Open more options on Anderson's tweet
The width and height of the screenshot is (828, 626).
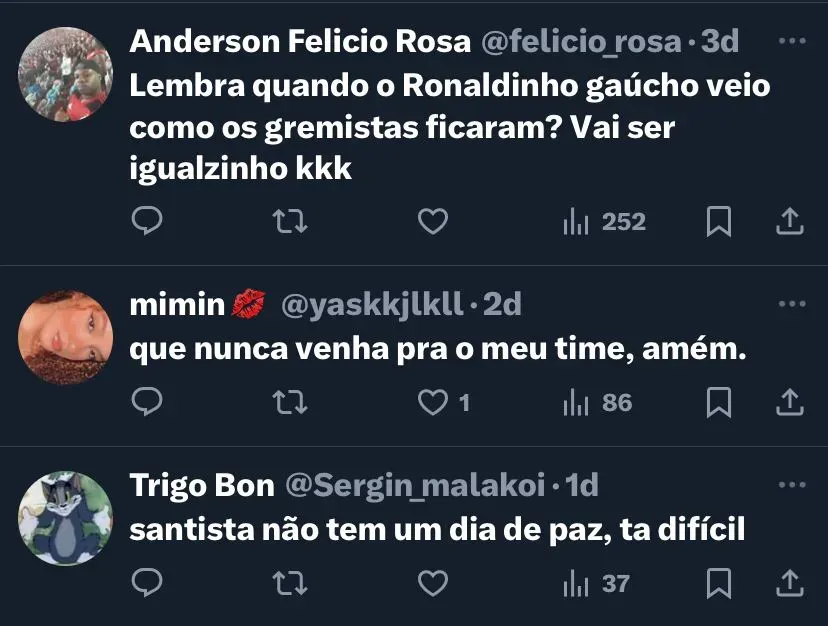(791, 42)
